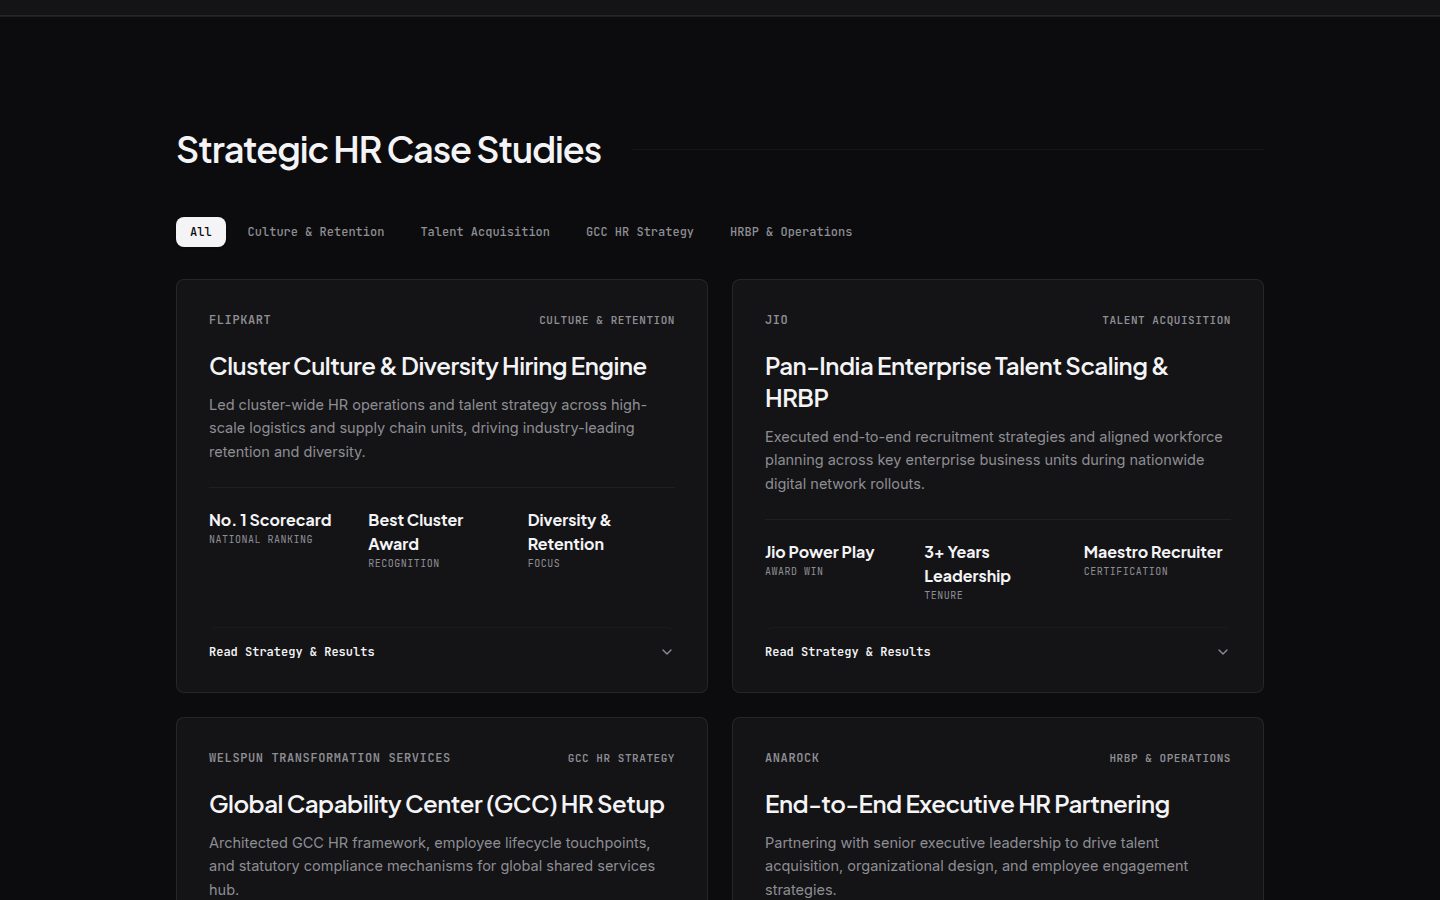Click the Best Cluster Award stat
This screenshot has width=1440, height=900.
point(416,533)
